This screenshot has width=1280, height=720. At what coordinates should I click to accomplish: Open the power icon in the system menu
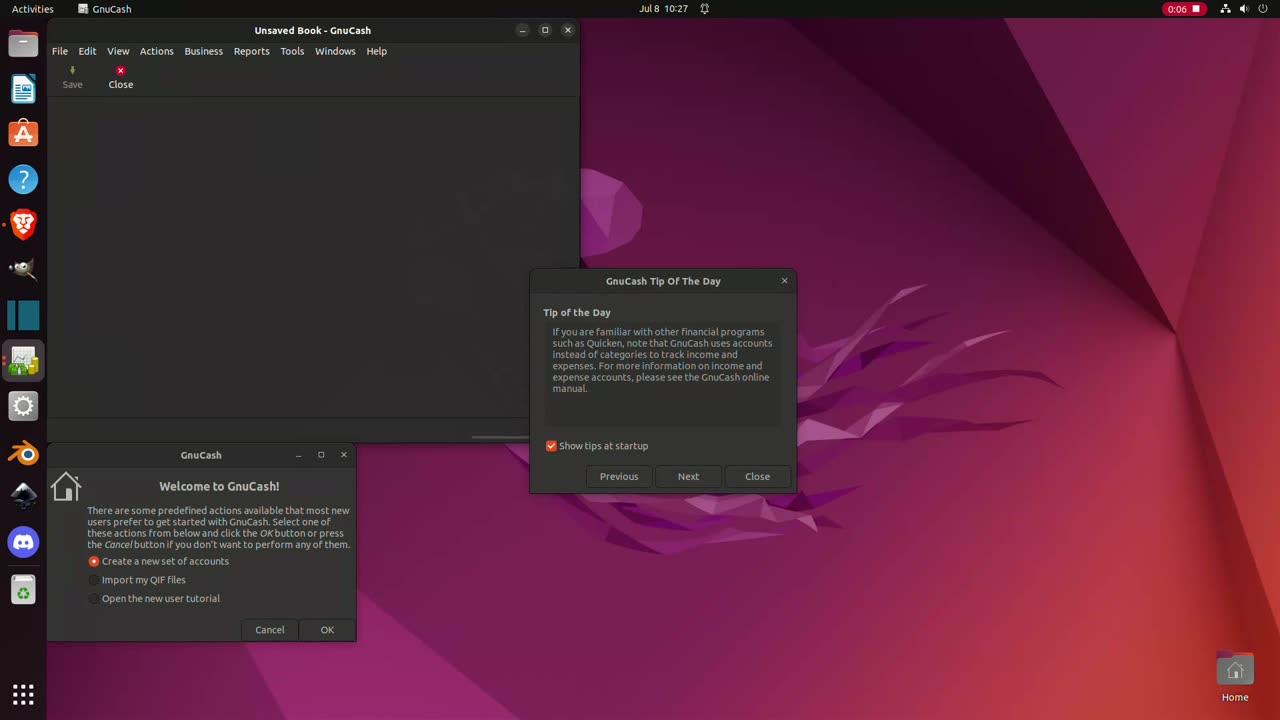pos(1263,9)
